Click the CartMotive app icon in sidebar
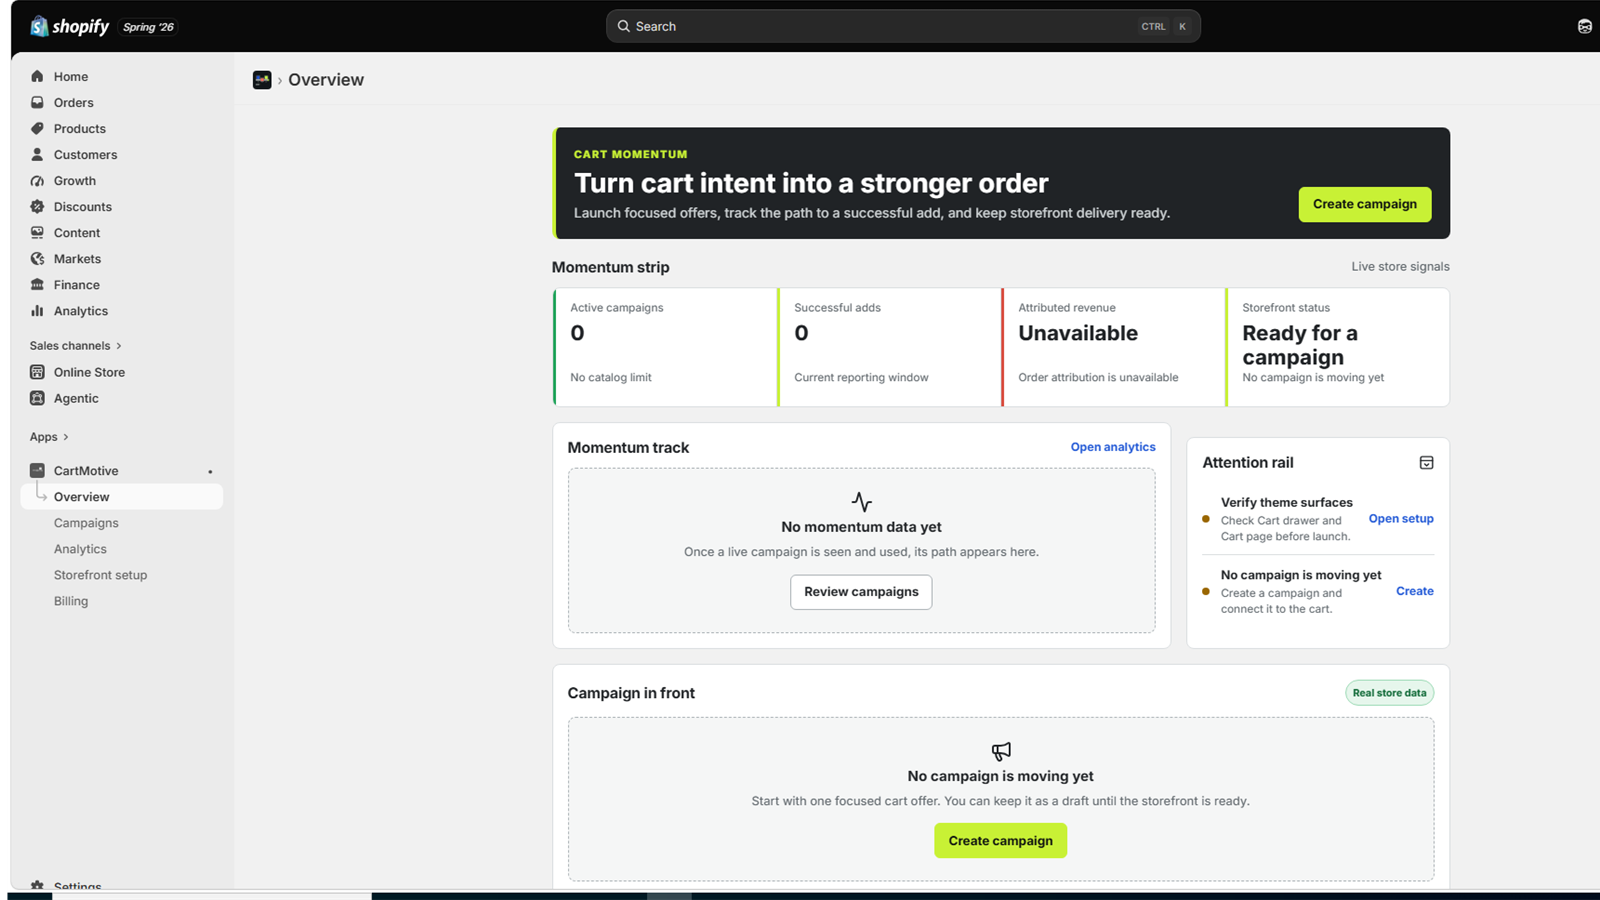The width and height of the screenshot is (1600, 900). point(37,470)
